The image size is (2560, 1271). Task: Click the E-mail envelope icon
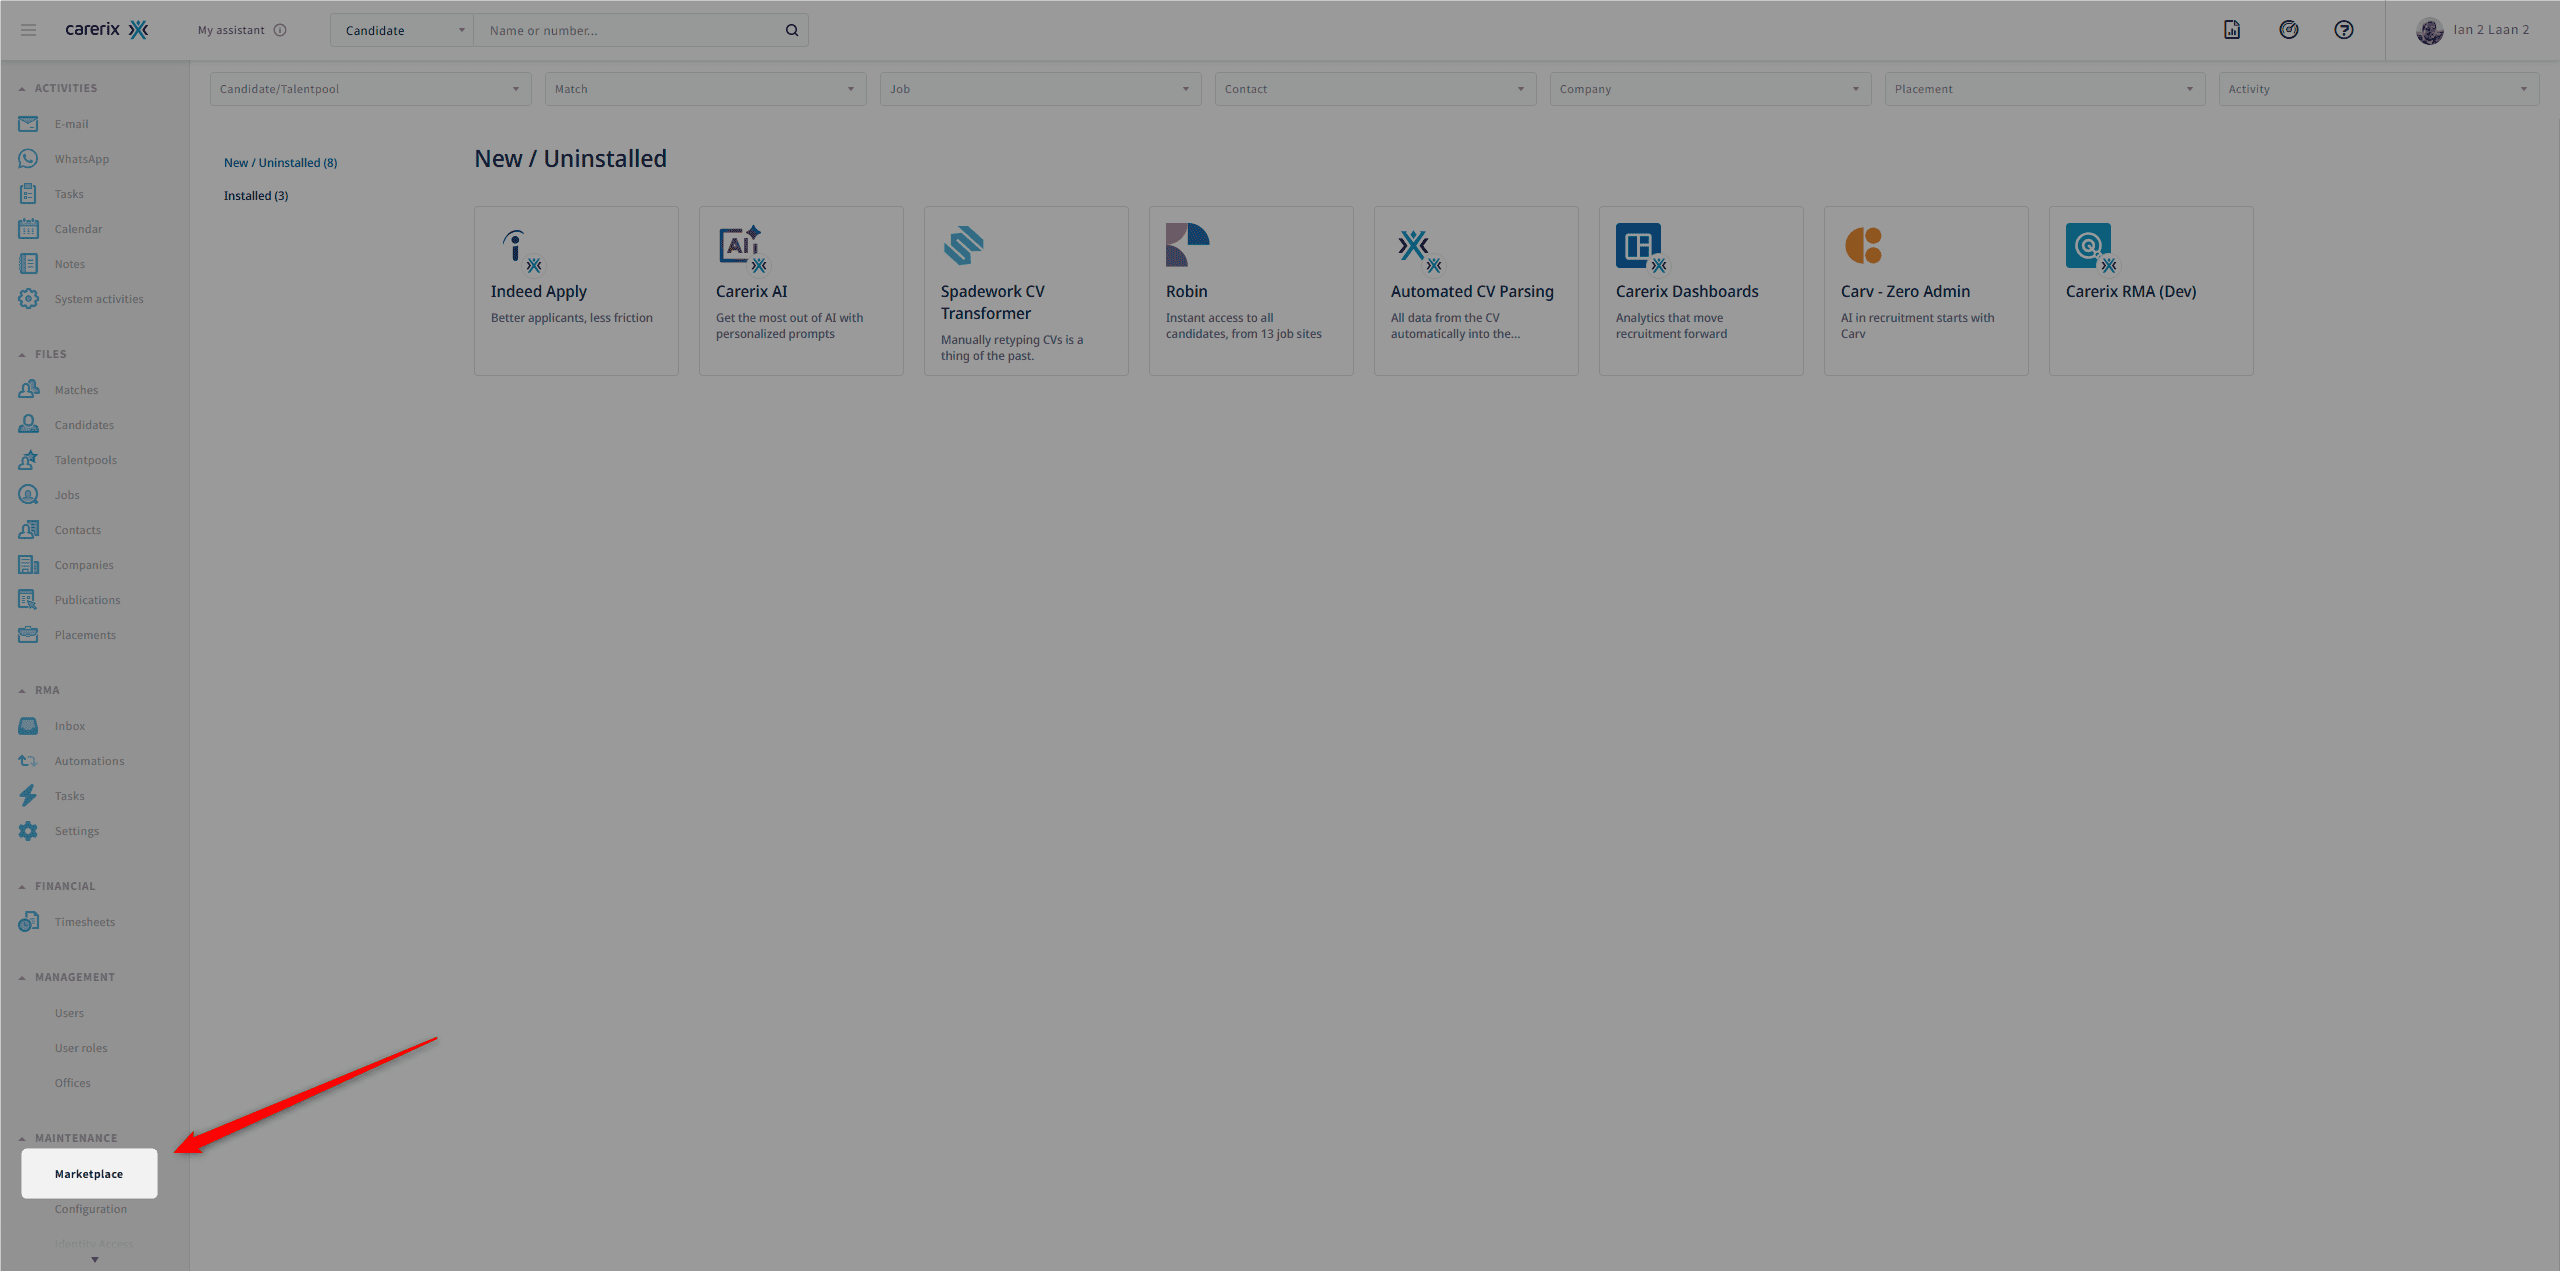coord(28,124)
